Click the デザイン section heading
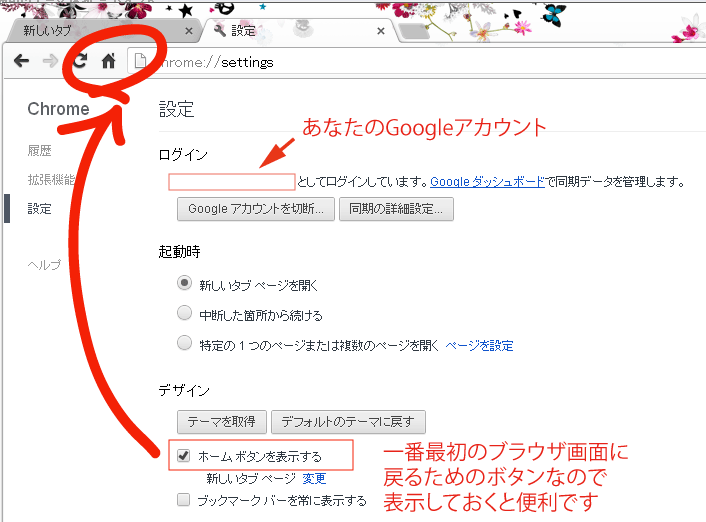706x522 pixels. pyautogui.click(x=184, y=390)
